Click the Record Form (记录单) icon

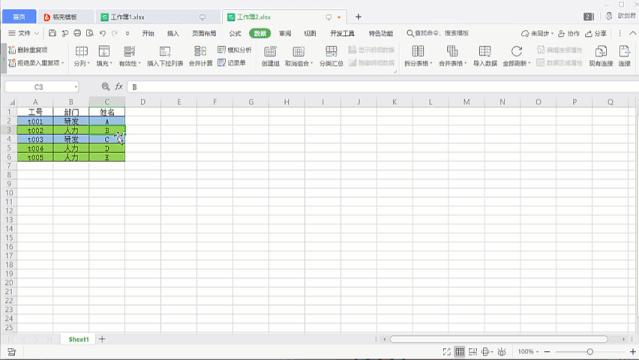point(221,63)
